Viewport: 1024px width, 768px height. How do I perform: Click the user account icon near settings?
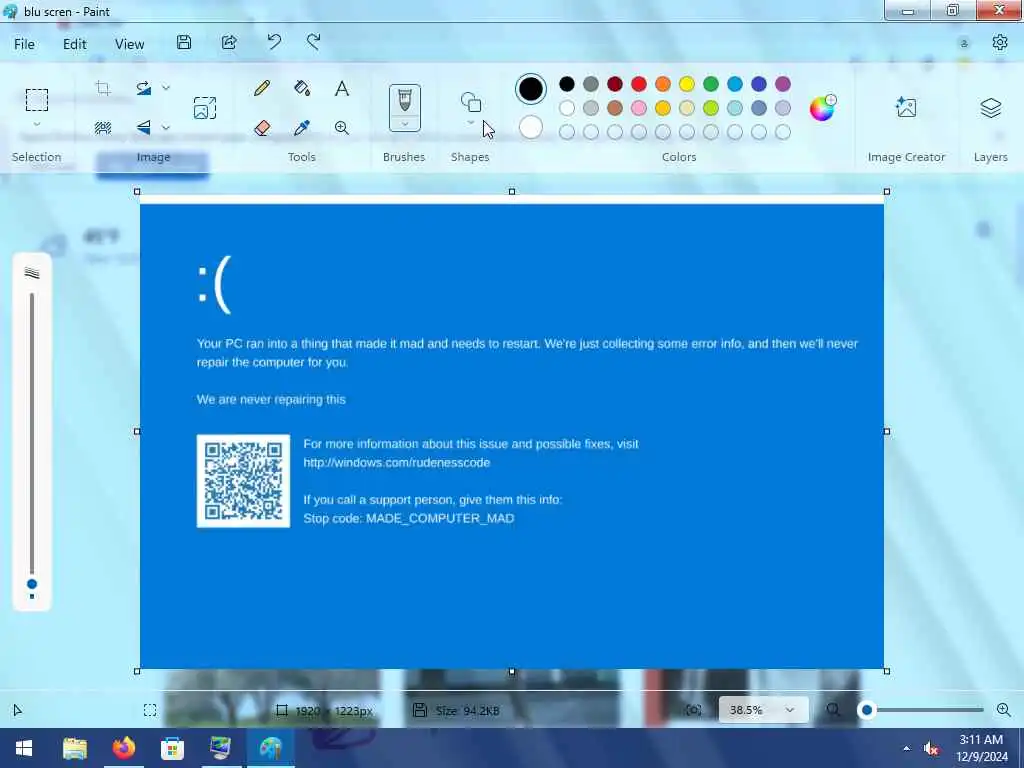tap(964, 44)
